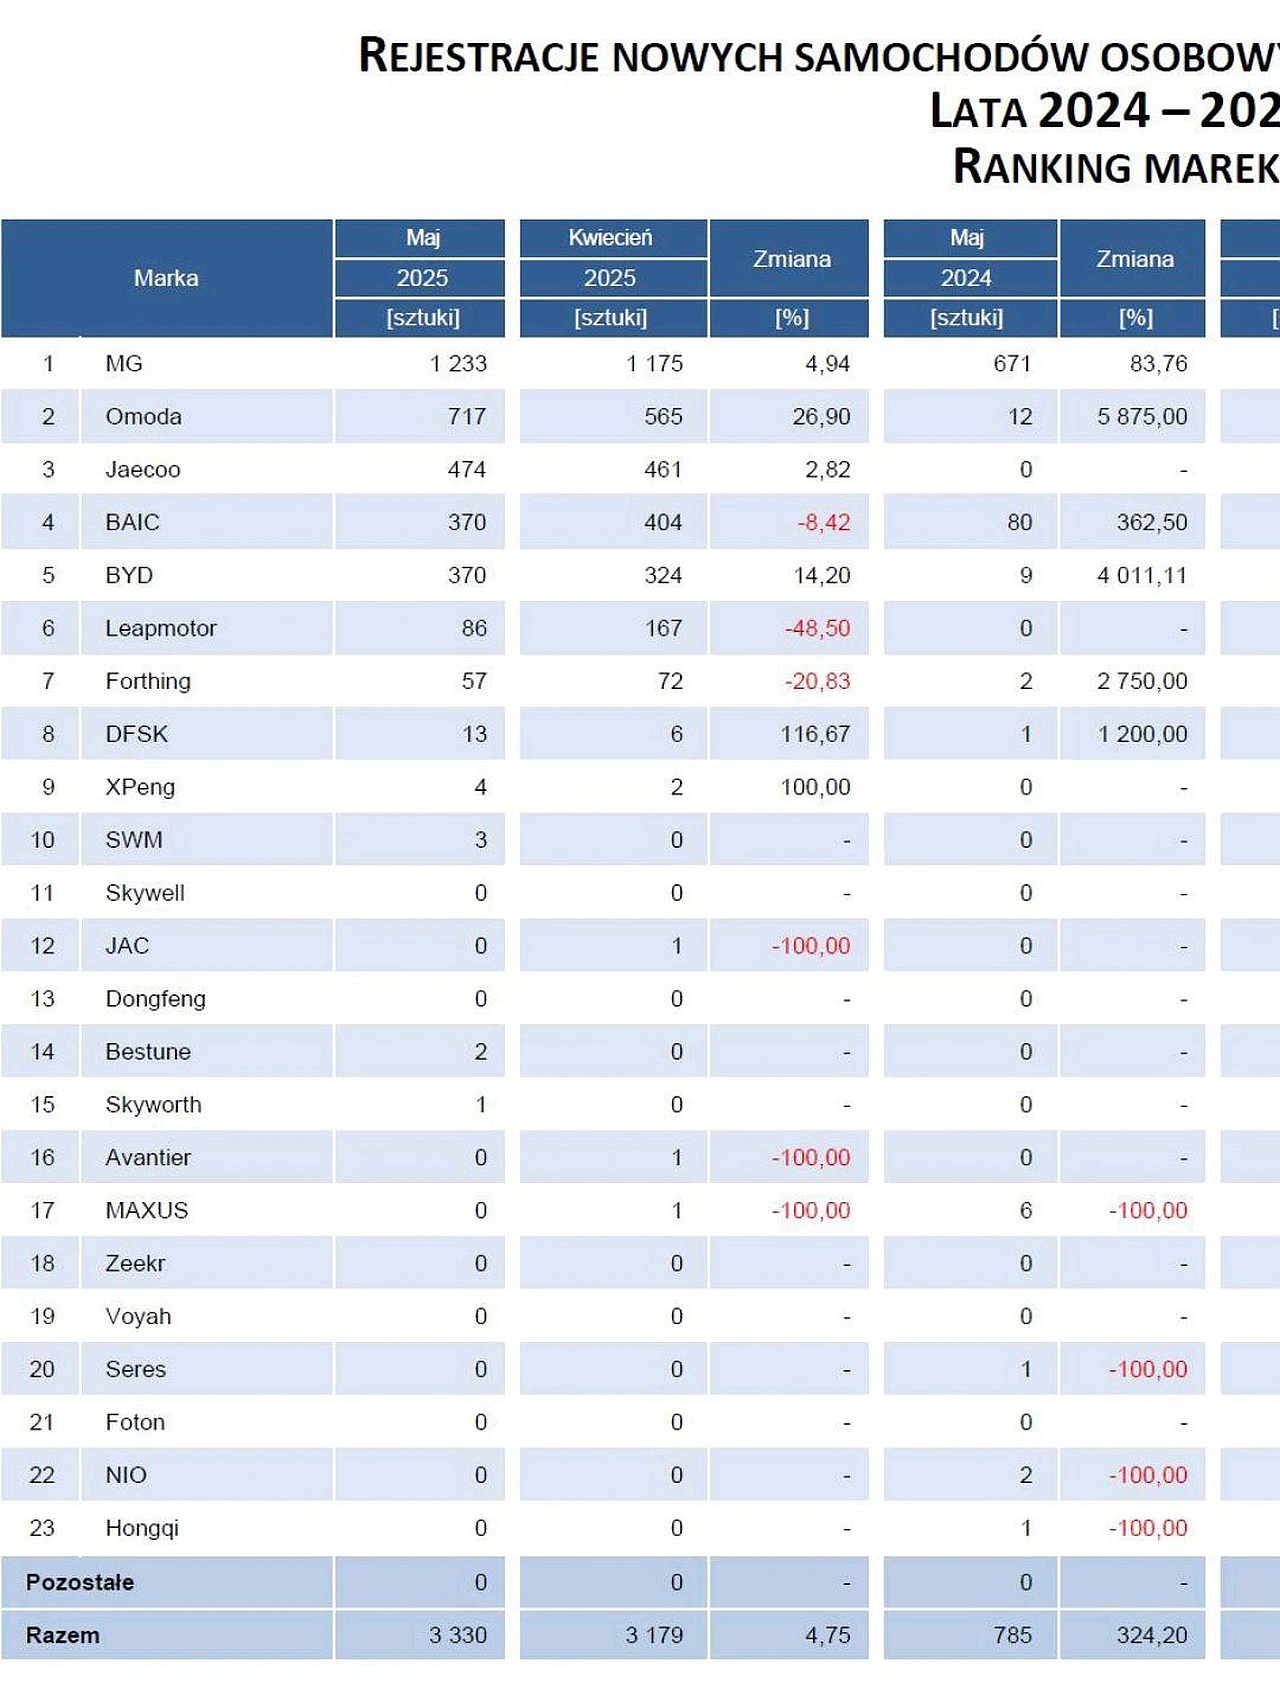
Task: Select XPeng's change value '100,00'
Action: (815, 788)
